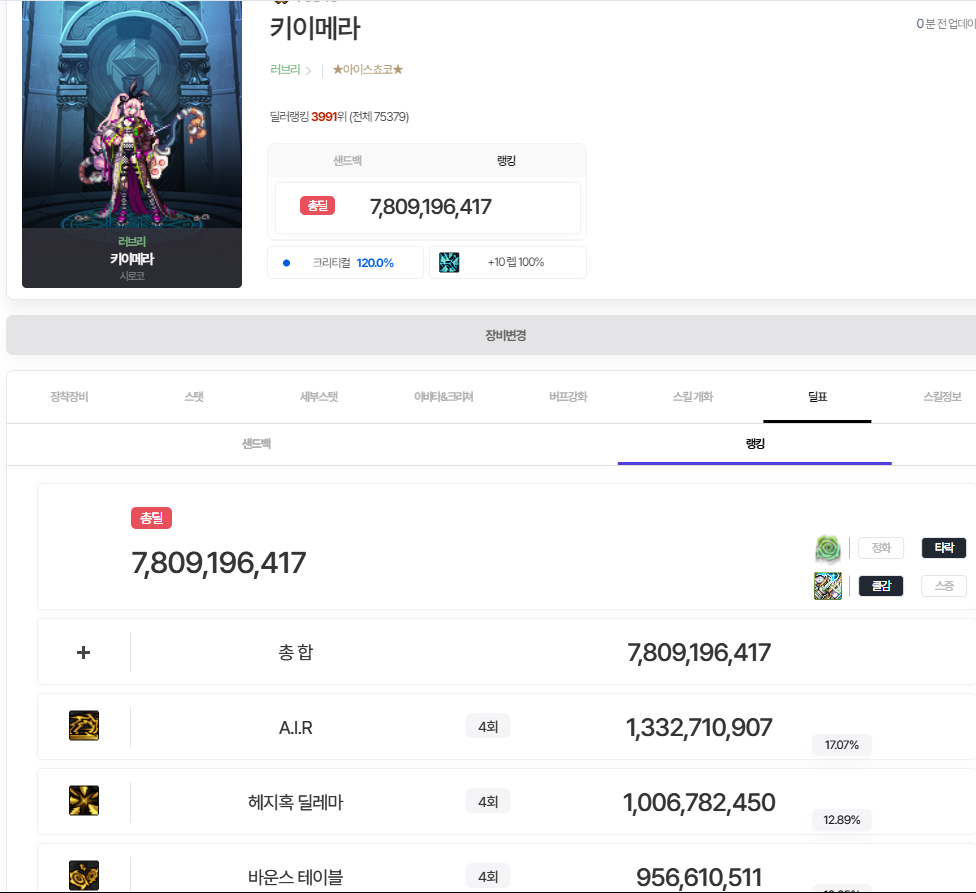Viewport: 976px width, 893px height.
Task: Click the red 총딜 badge in summary box
Action: pyautogui.click(x=317, y=206)
